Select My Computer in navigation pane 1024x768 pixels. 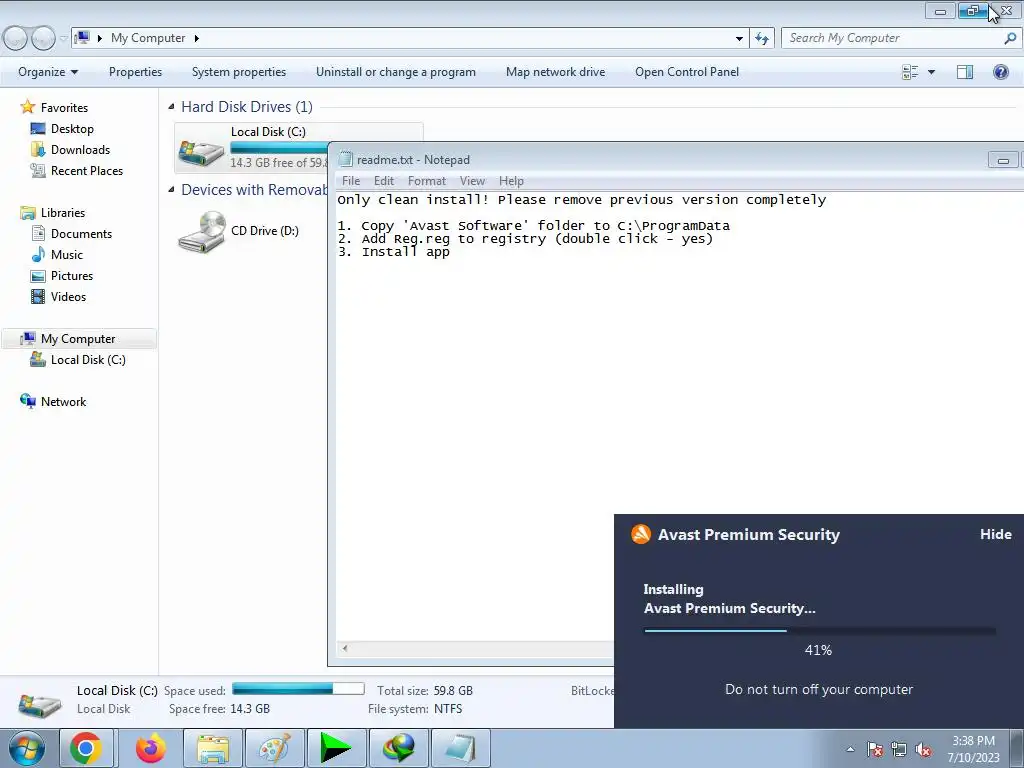[78, 339]
